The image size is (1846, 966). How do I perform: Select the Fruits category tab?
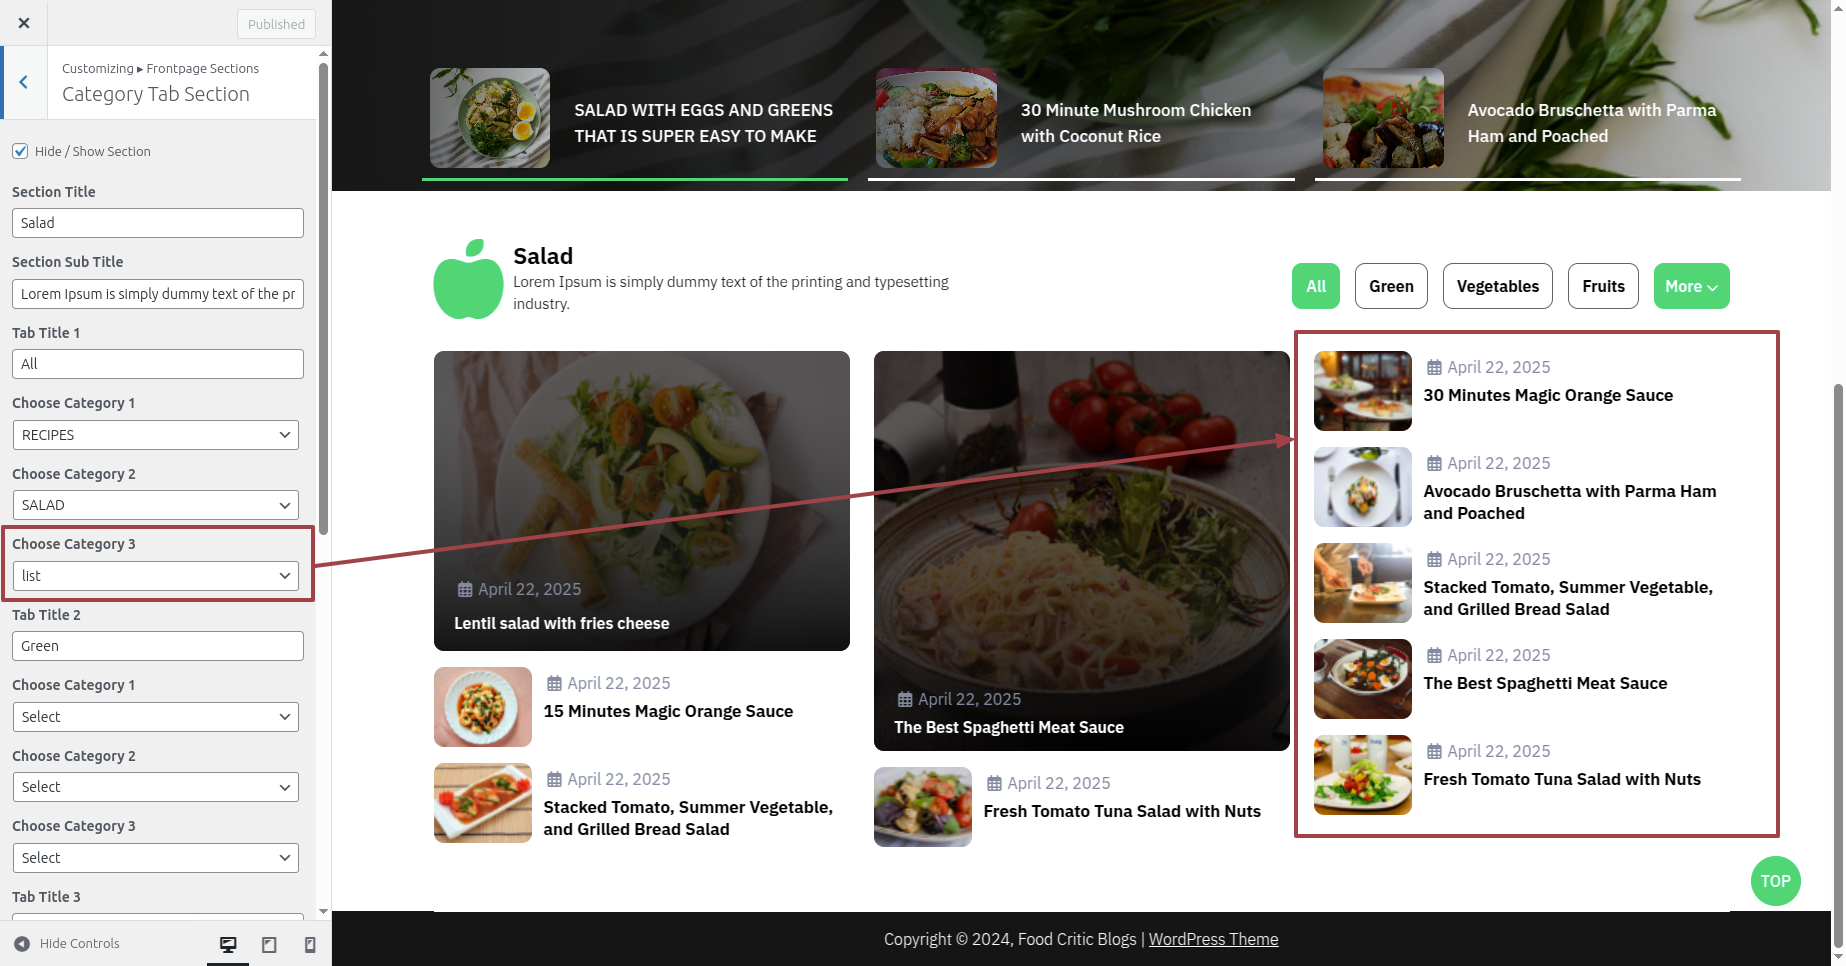(1603, 286)
